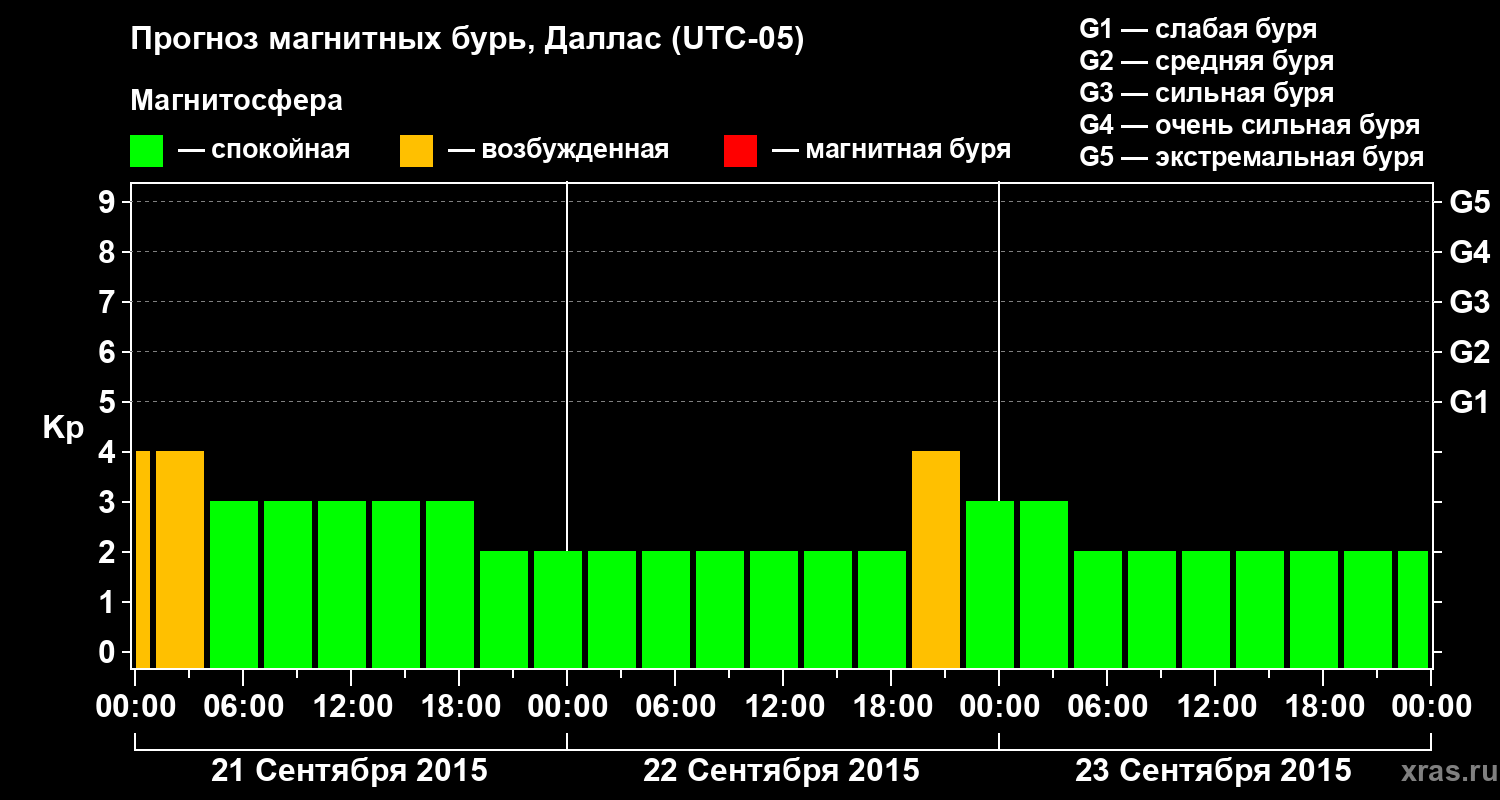
Task: Click the 06:00 time label under 22 September
Action: coord(676,707)
